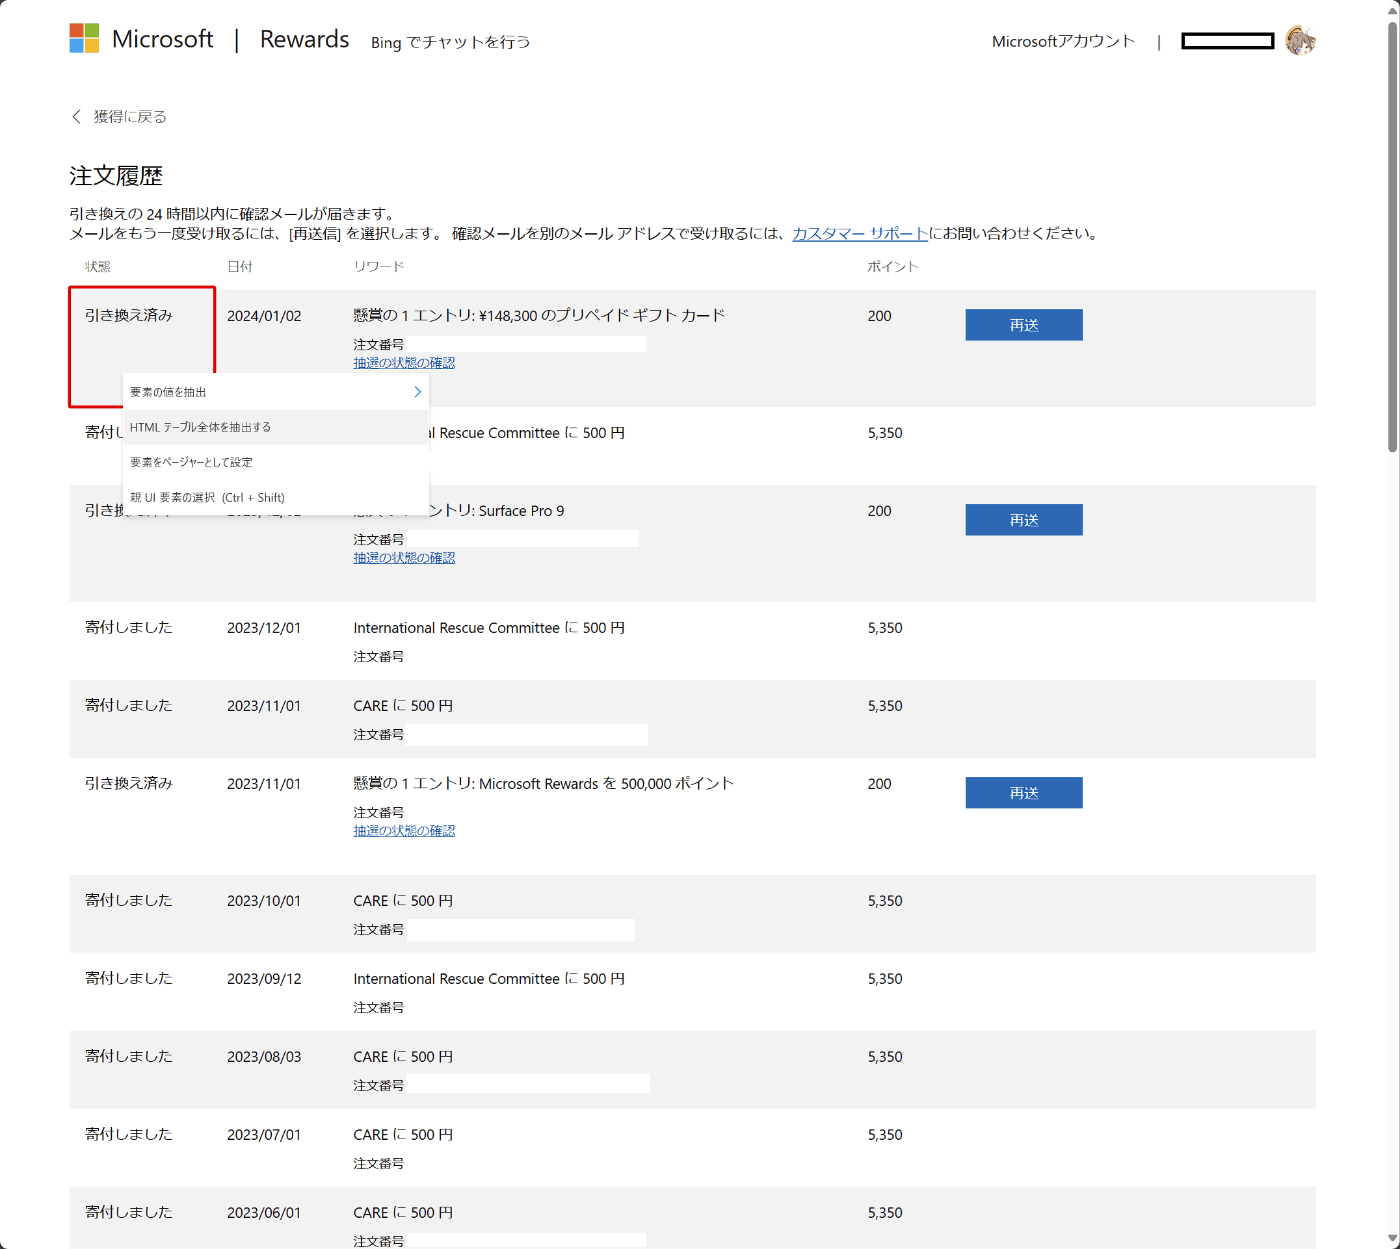Choose 親 UI 要素の選択 menu entry

point(276,497)
